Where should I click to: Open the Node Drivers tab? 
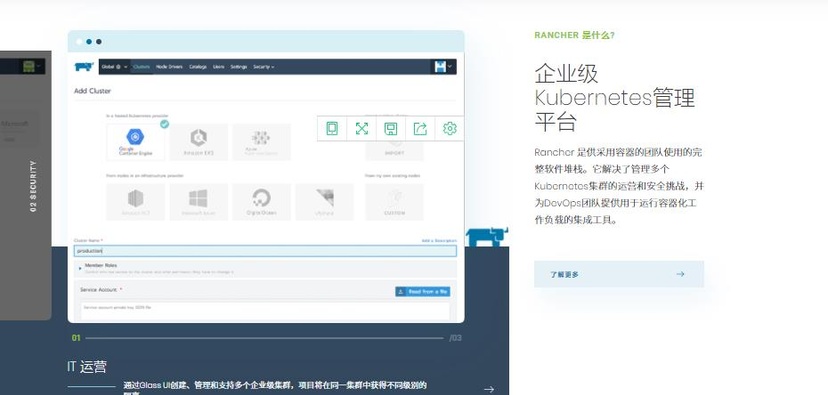pyautogui.click(x=169, y=67)
